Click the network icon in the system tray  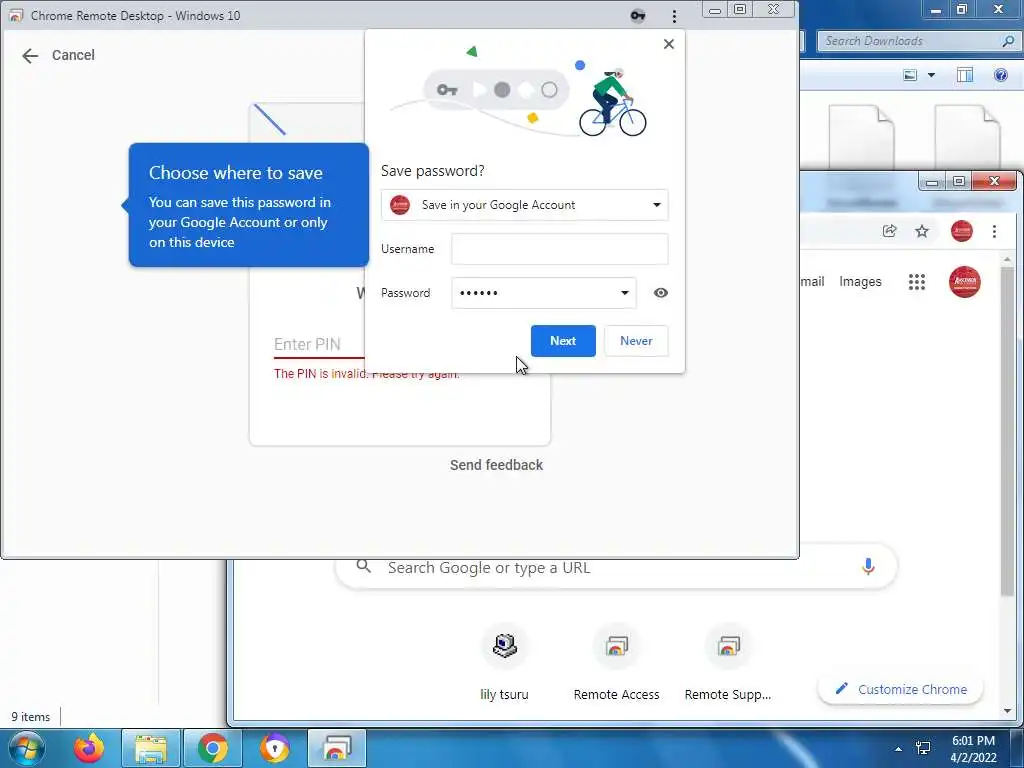point(923,748)
